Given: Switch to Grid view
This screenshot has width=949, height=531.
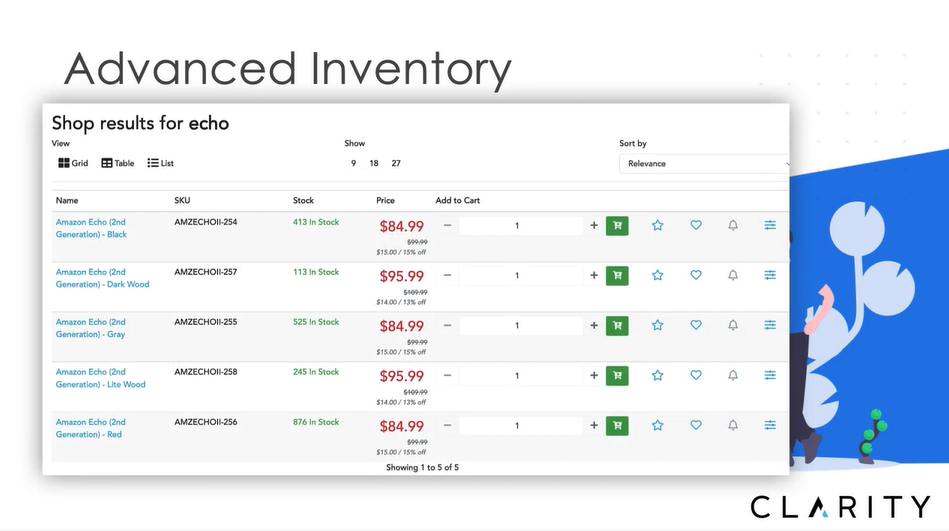Looking at the screenshot, I should [73, 163].
